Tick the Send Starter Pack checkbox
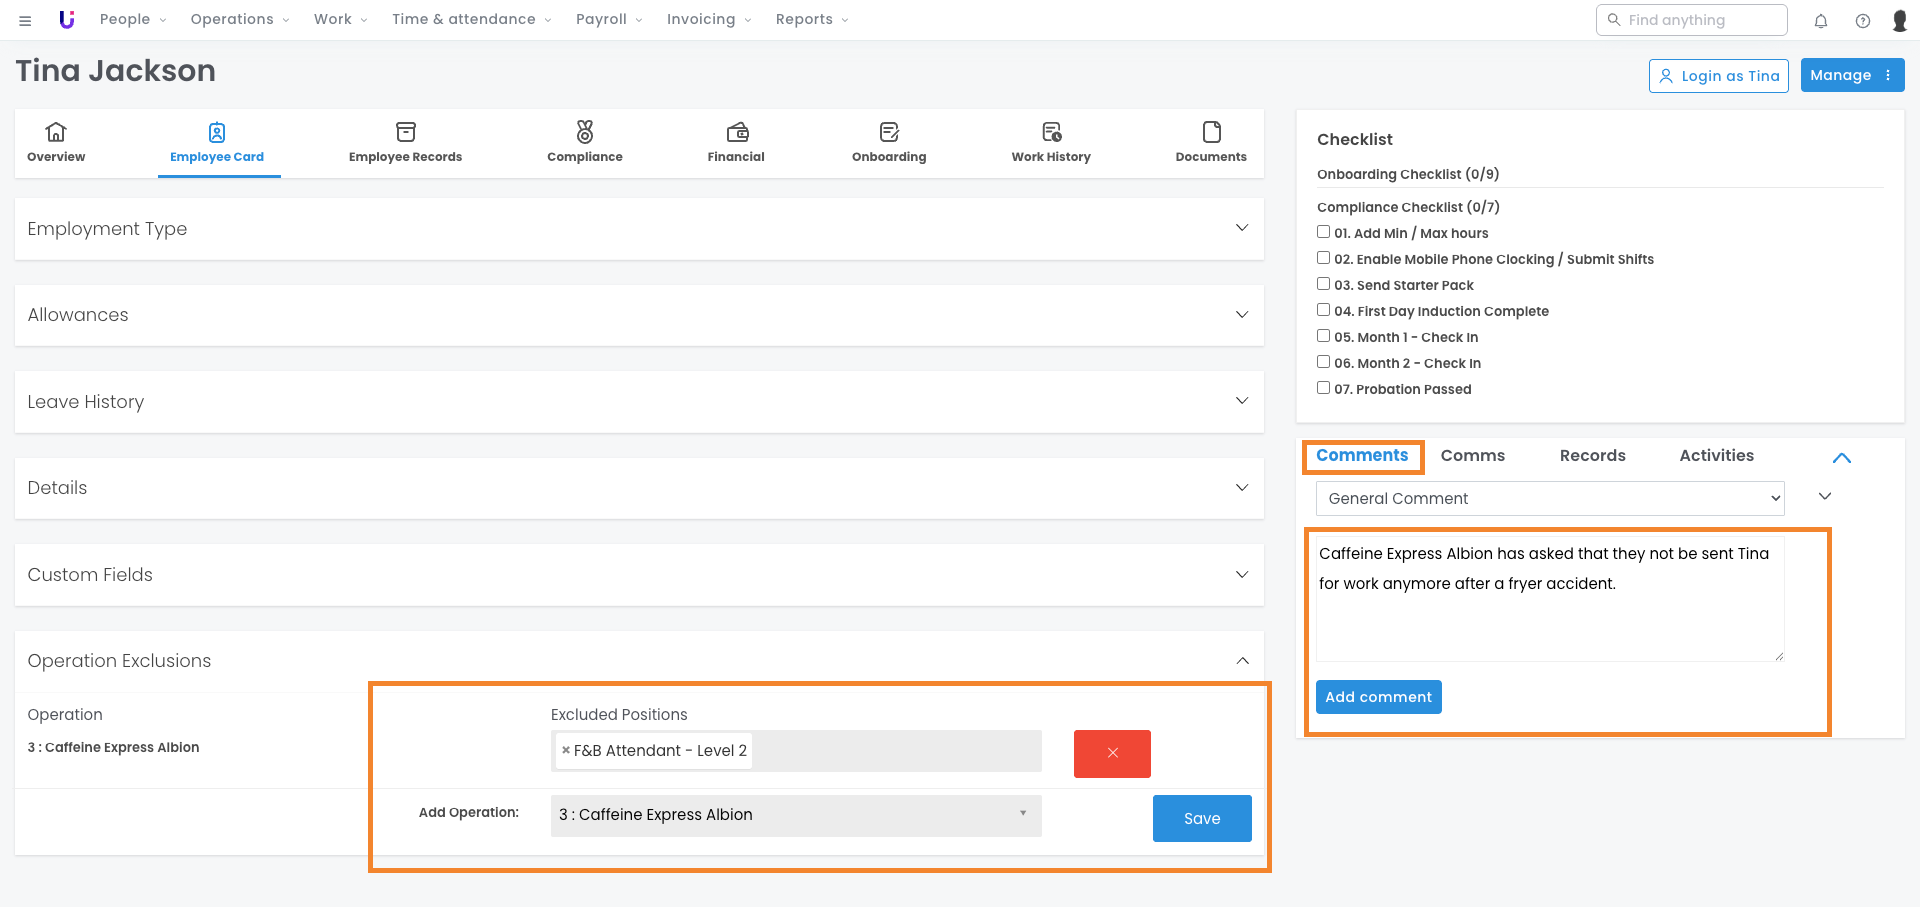The image size is (1920, 907). coord(1323,284)
